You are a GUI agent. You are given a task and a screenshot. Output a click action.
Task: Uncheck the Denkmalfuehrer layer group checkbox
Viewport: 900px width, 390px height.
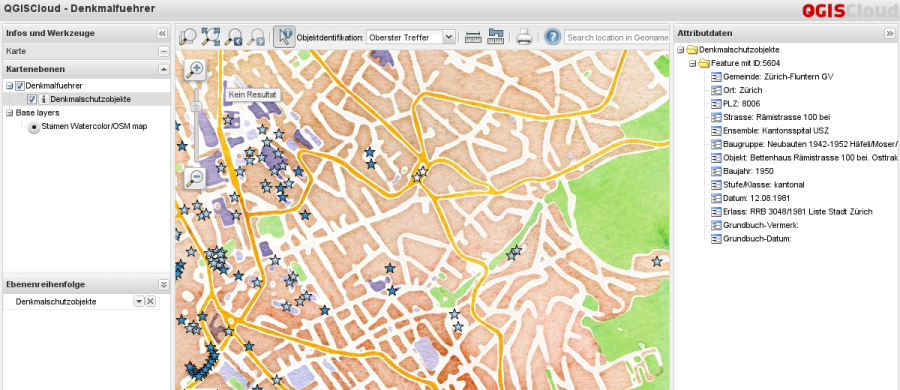(20, 86)
